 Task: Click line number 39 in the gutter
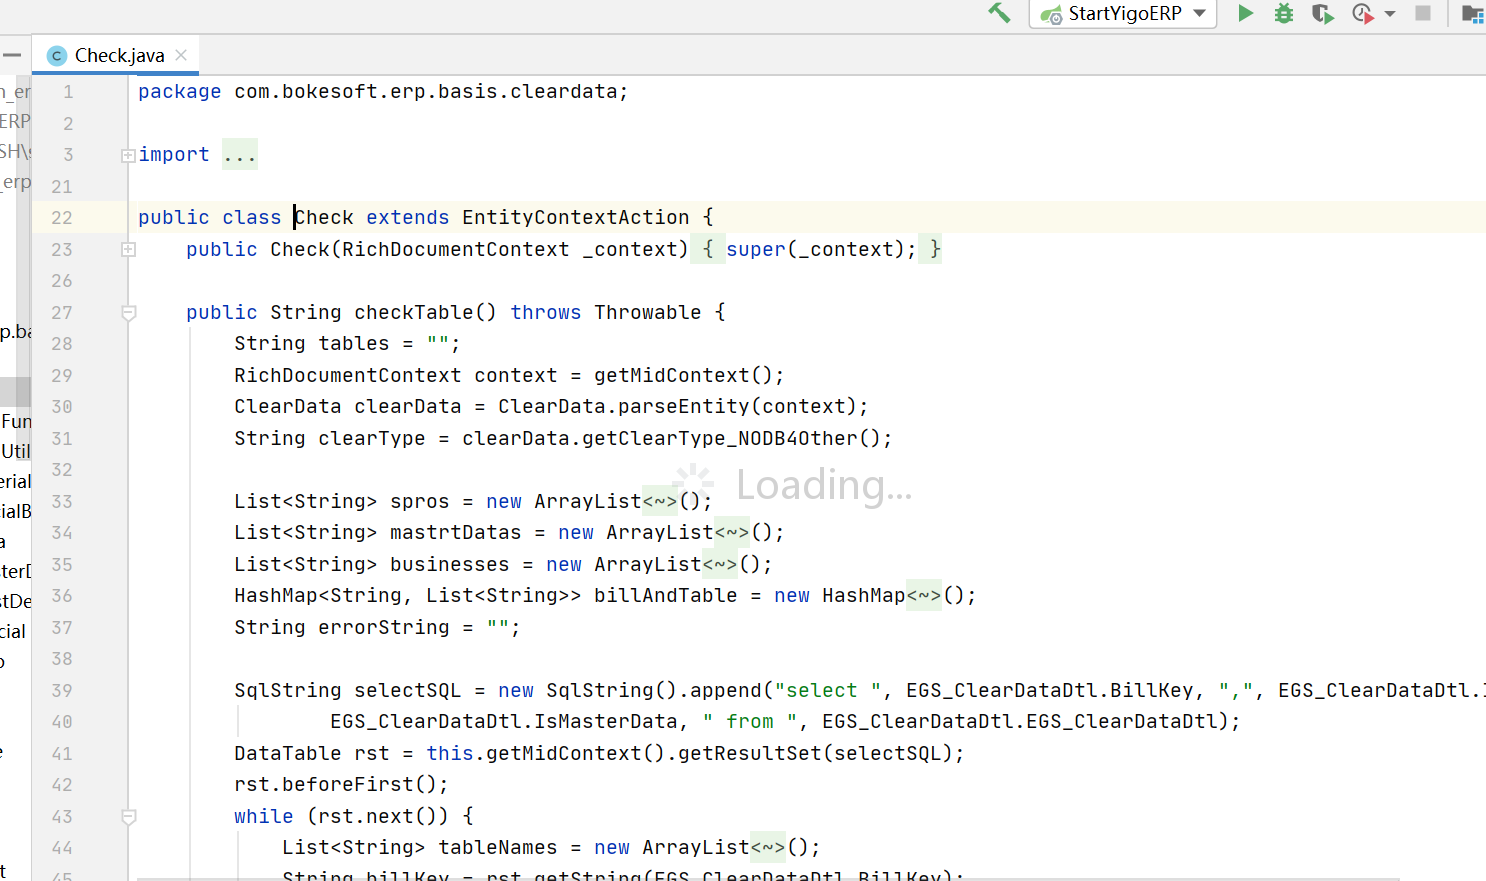[x=62, y=690]
